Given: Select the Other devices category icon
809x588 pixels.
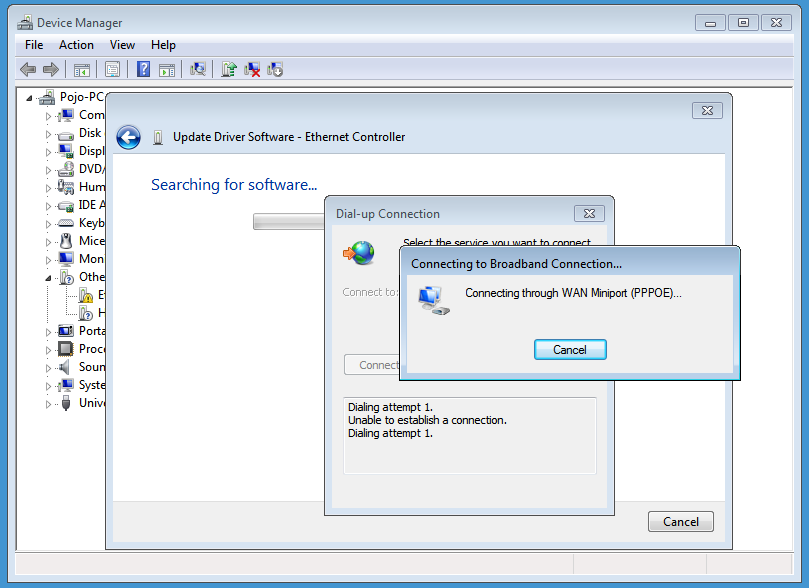Looking at the screenshot, I should pos(67,277).
